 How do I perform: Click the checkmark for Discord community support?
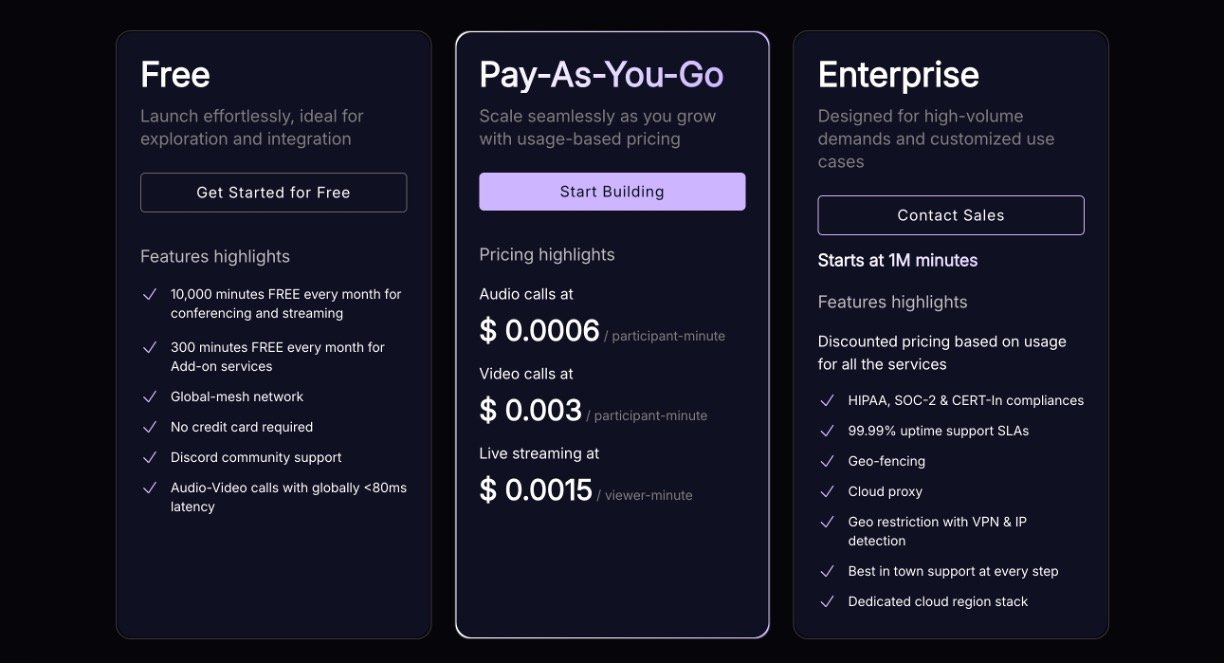point(150,457)
